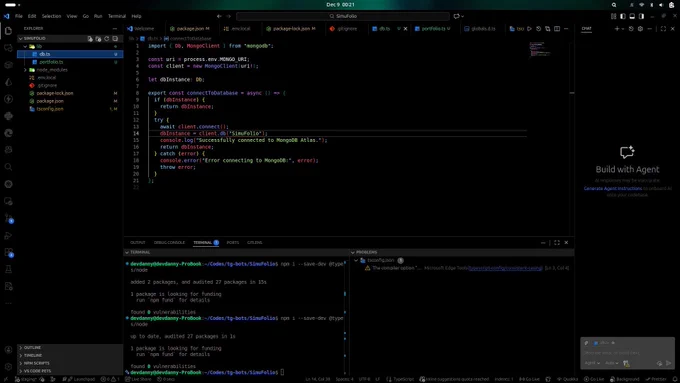Navigate back with the left arrow
The width and height of the screenshot is (680, 383).
pos(219,16)
